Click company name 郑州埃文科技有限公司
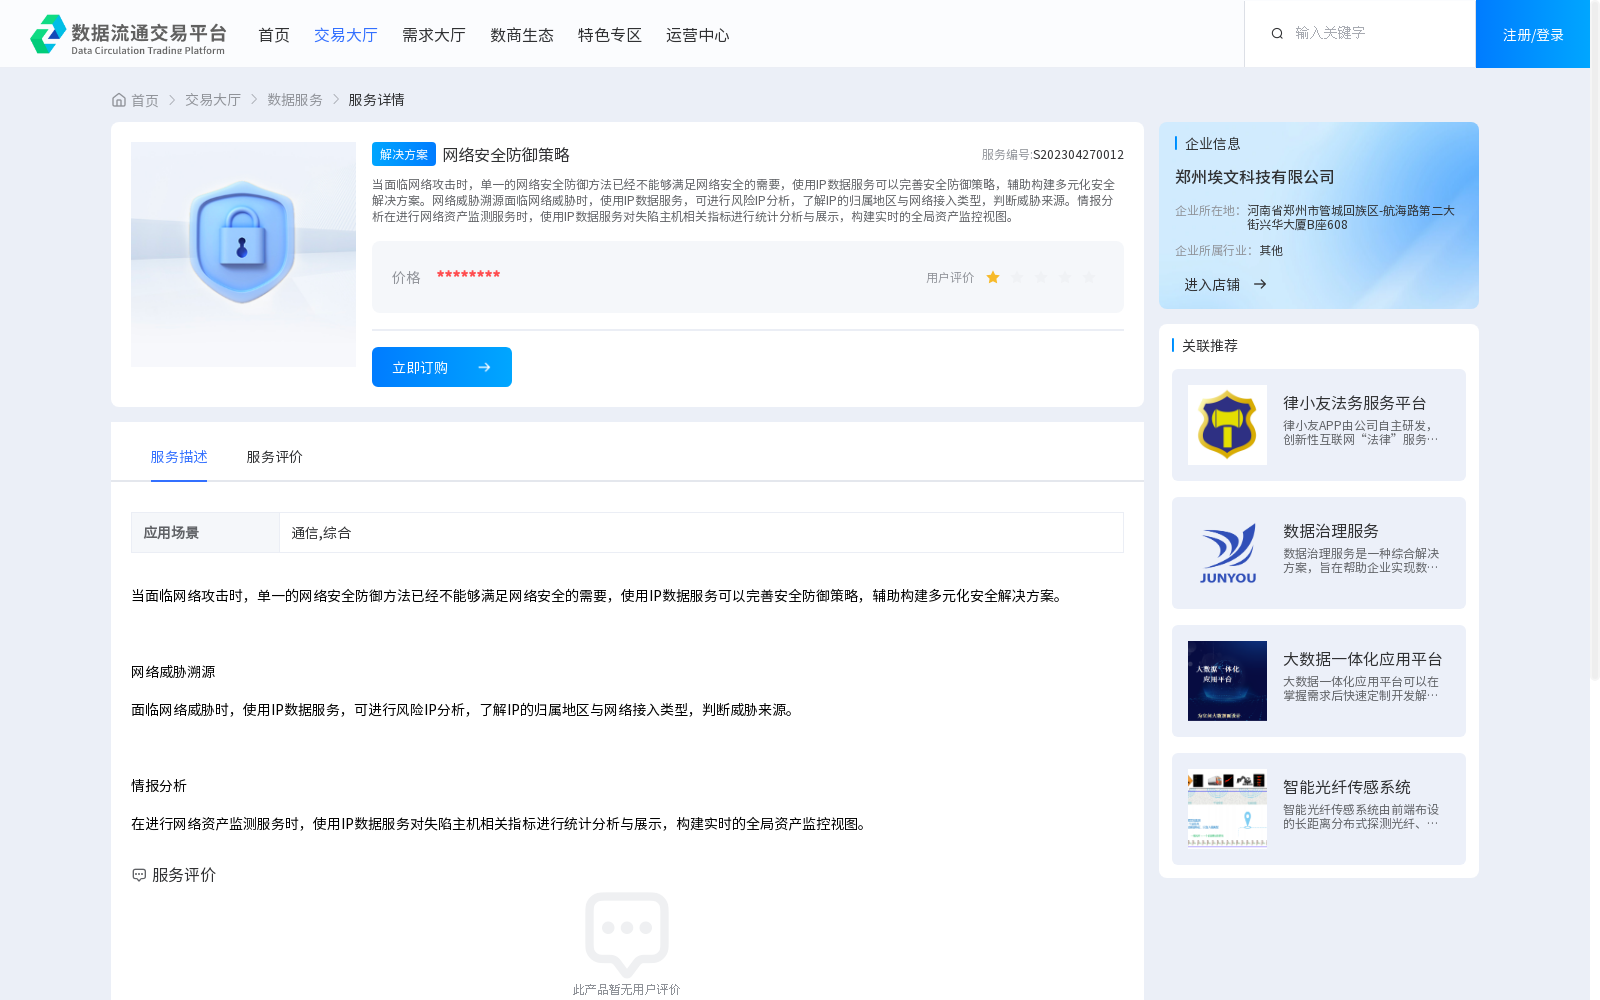The height and width of the screenshot is (1000, 1600). coord(1255,177)
